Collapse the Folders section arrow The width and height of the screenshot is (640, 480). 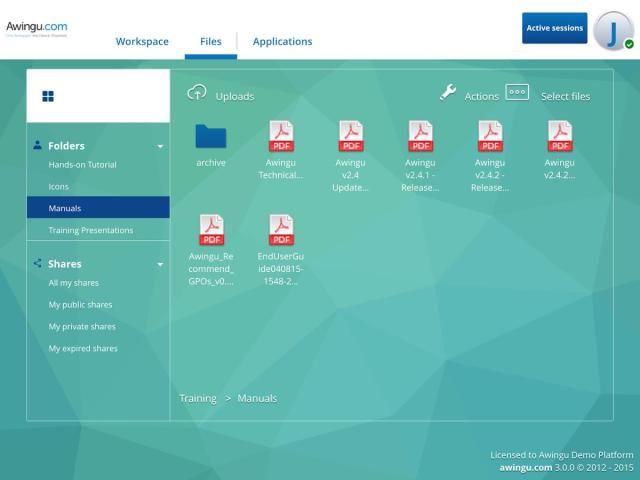point(160,146)
